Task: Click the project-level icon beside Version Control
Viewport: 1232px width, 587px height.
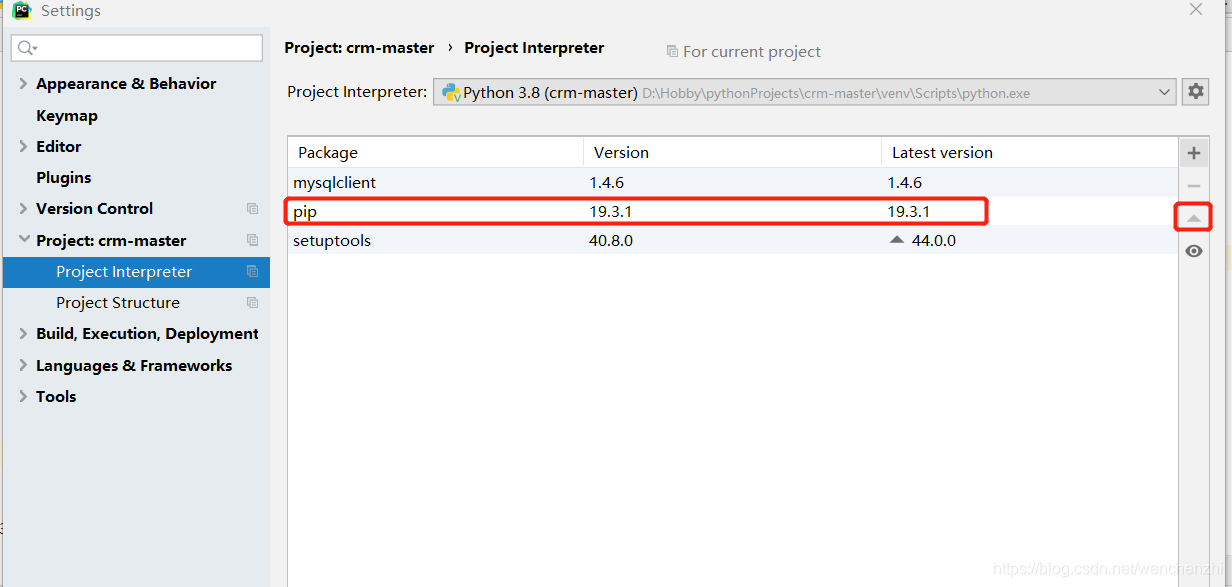Action: (x=252, y=209)
